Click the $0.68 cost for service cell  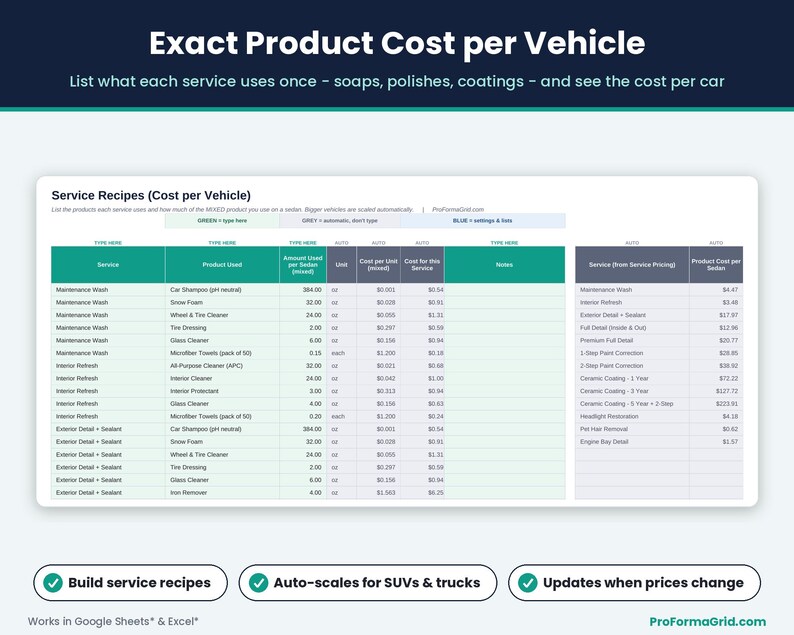click(x=422, y=366)
